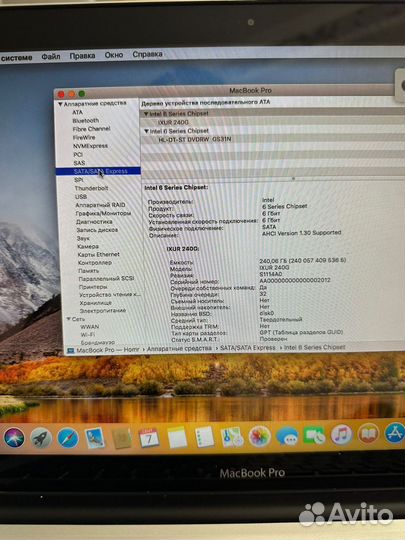Image resolution: width=405 pixels, height=540 pixels.
Task: Select ATA in the sidebar
Action: pos(77,112)
